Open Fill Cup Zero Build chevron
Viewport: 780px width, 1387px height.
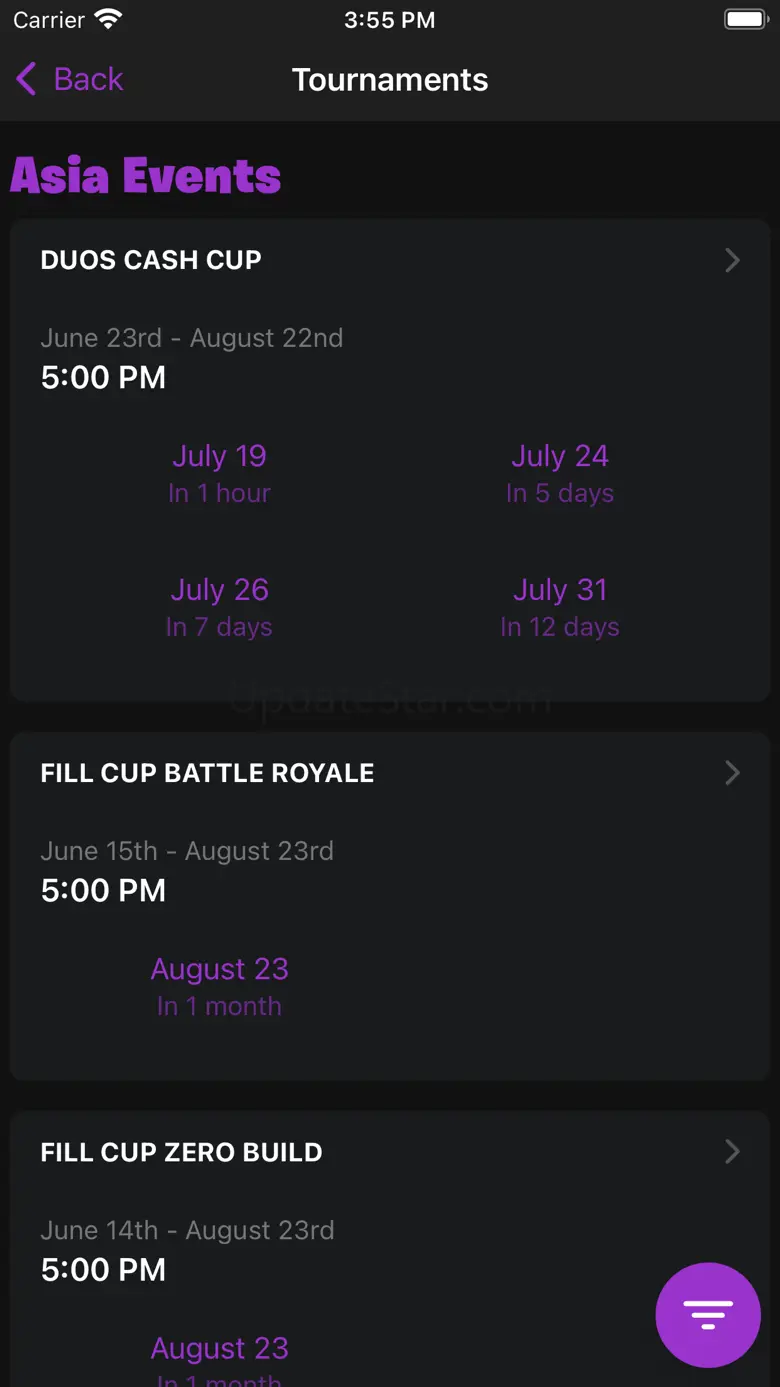tap(732, 1152)
